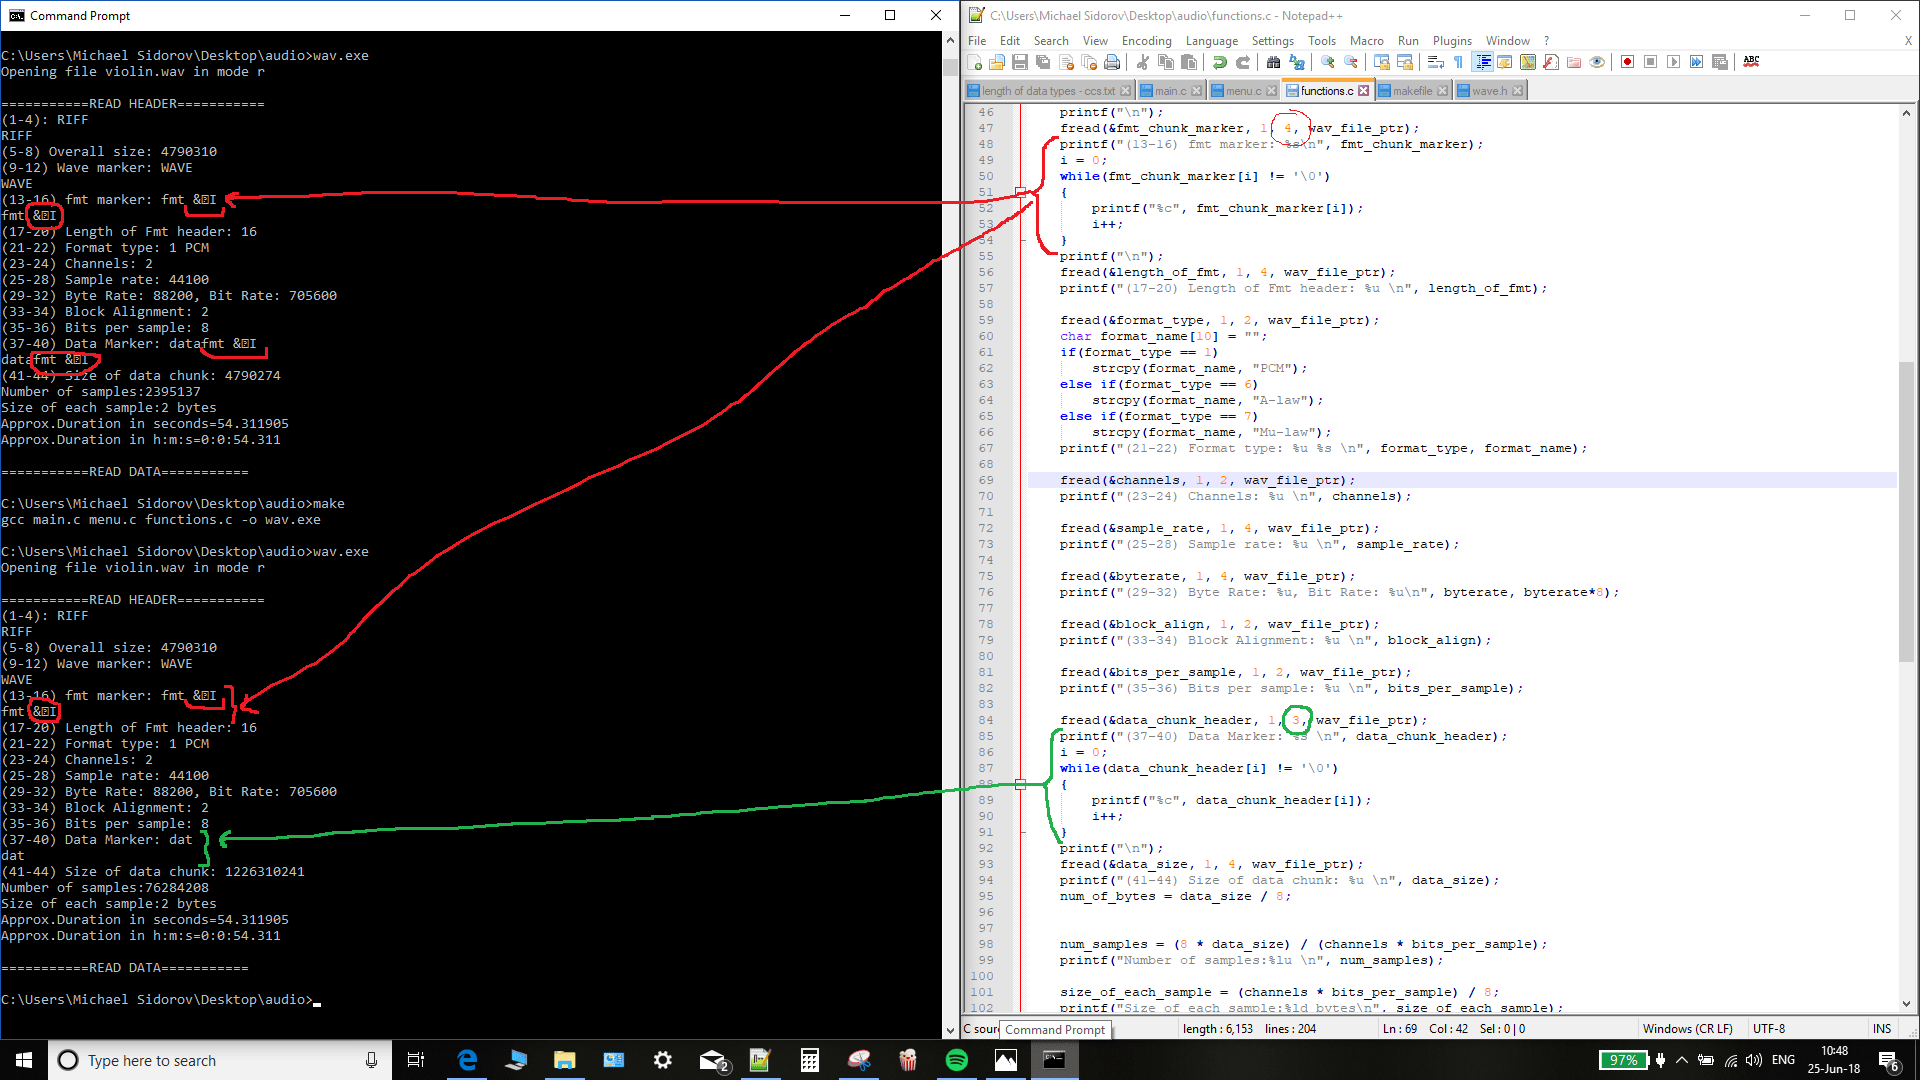Viewport: 1920px width, 1080px height.
Task: Switch to the main.c tab
Action: pos(1170,91)
